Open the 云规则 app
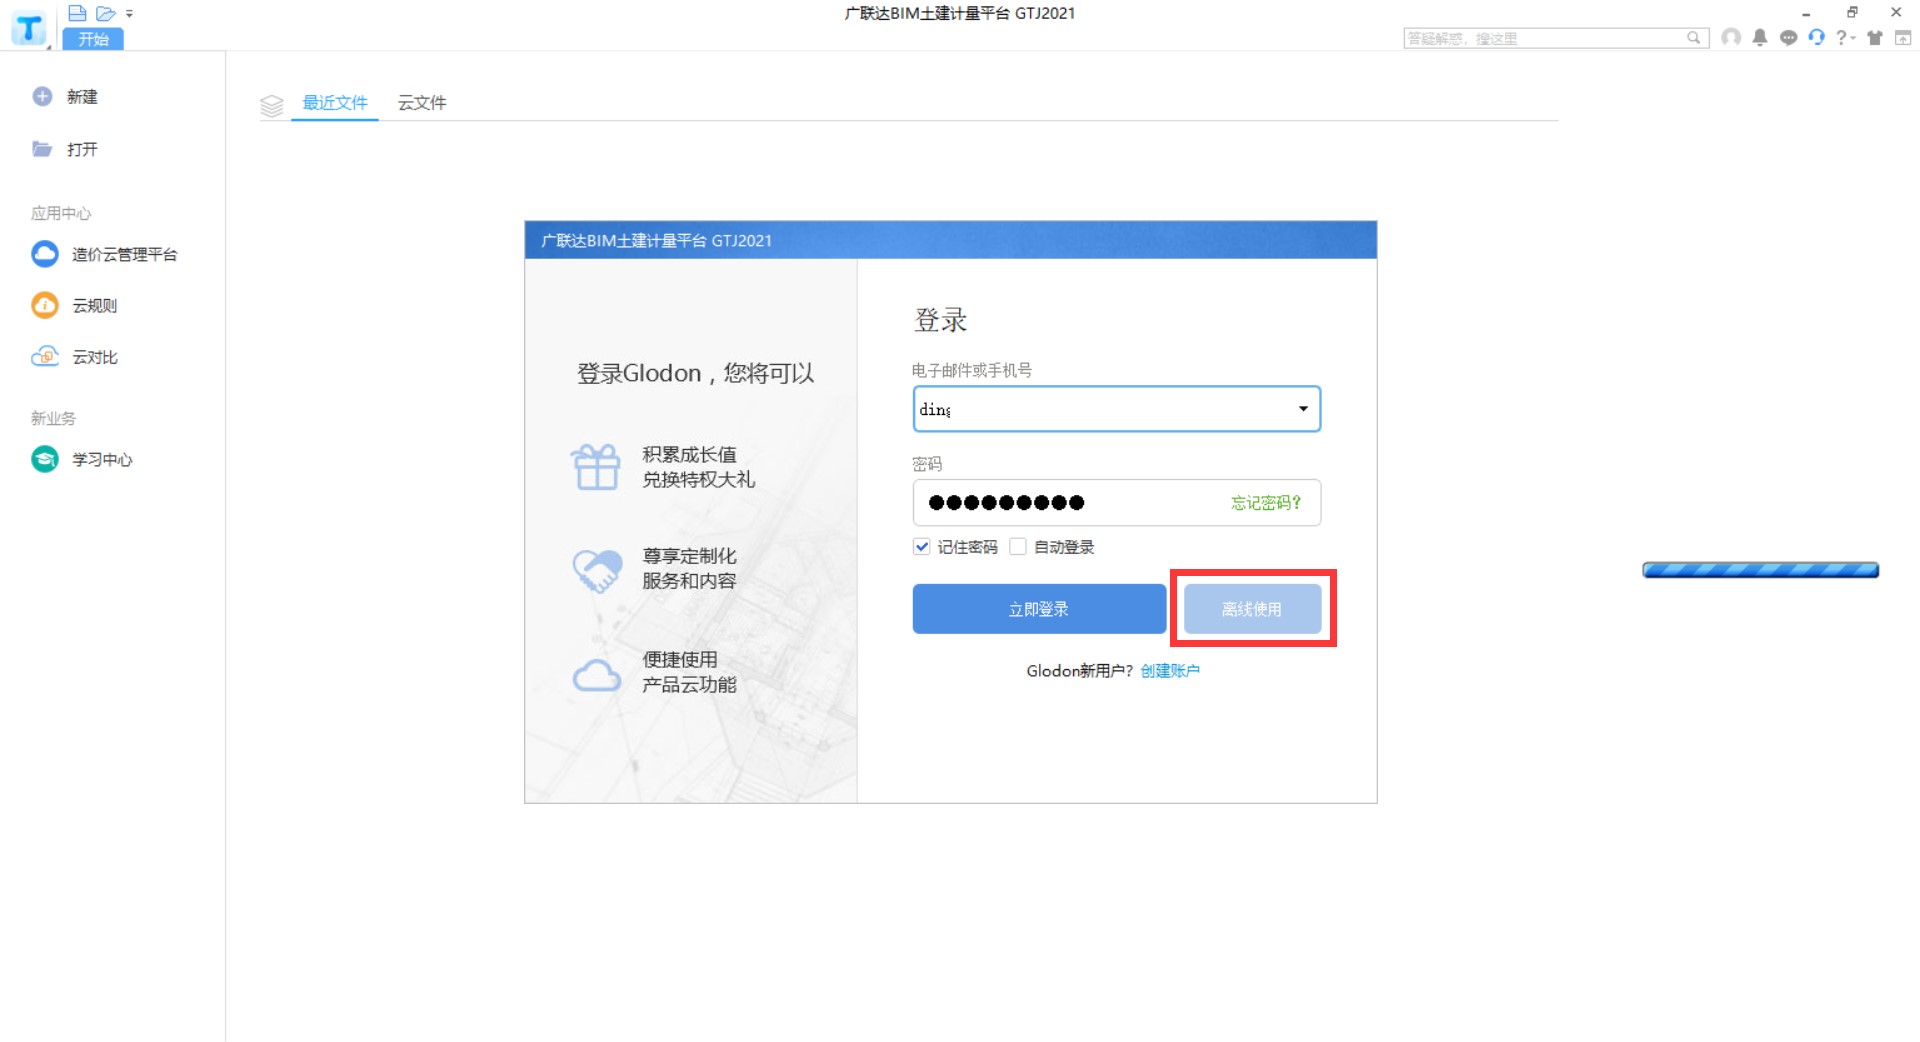1920x1042 pixels. pos(75,305)
